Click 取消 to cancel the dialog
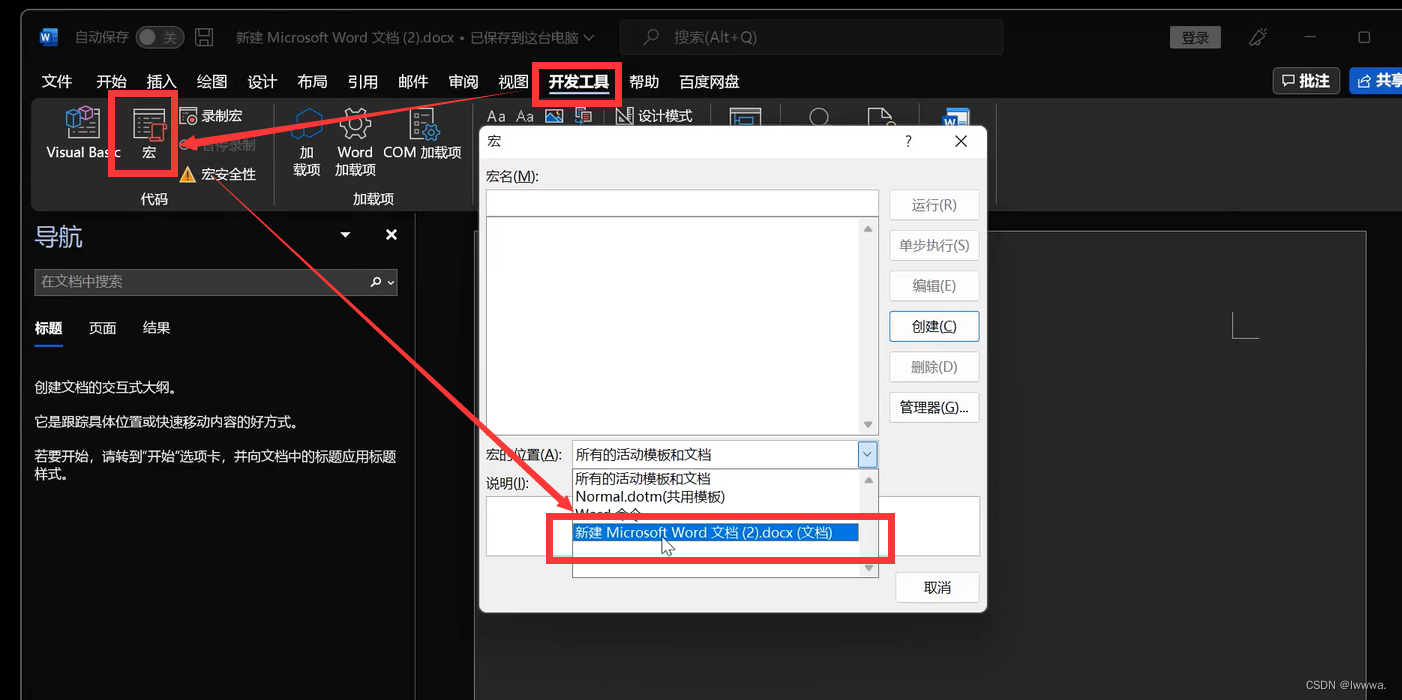The width and height of the screenshot is (1402, 700). point(937,587)
